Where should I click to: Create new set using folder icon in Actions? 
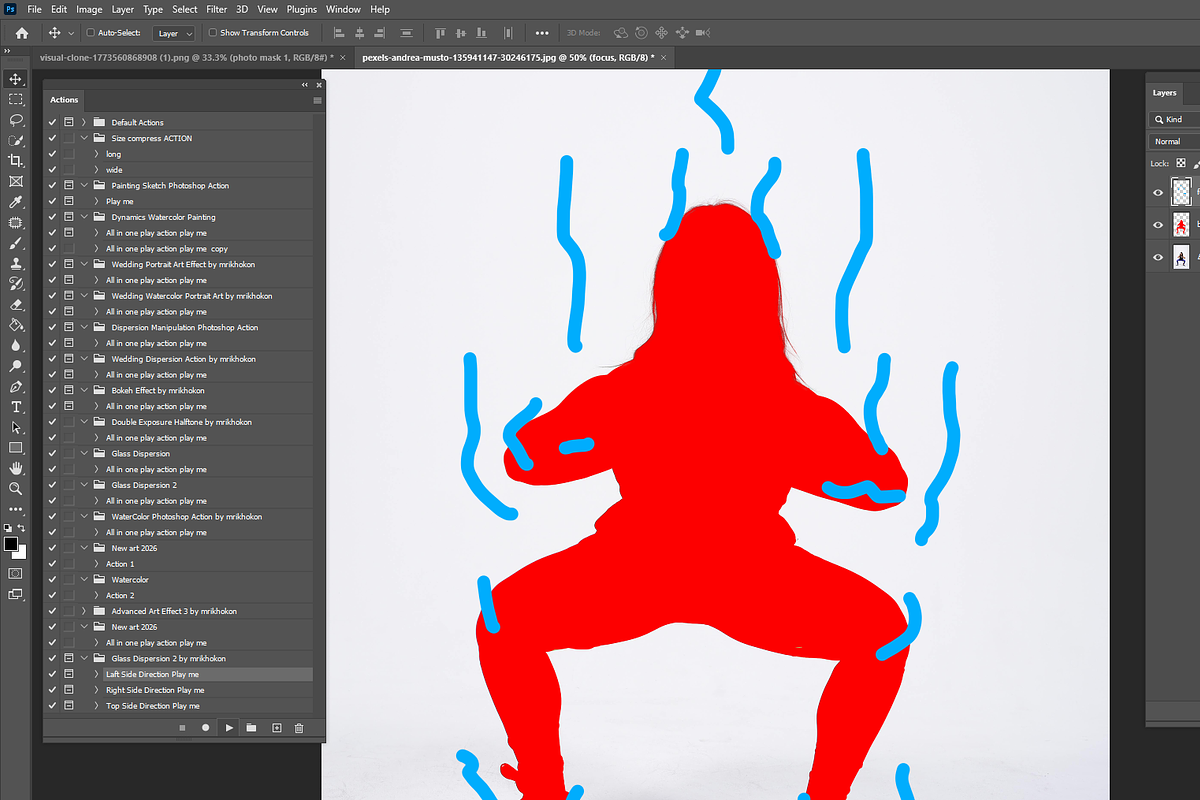(252, 728)
